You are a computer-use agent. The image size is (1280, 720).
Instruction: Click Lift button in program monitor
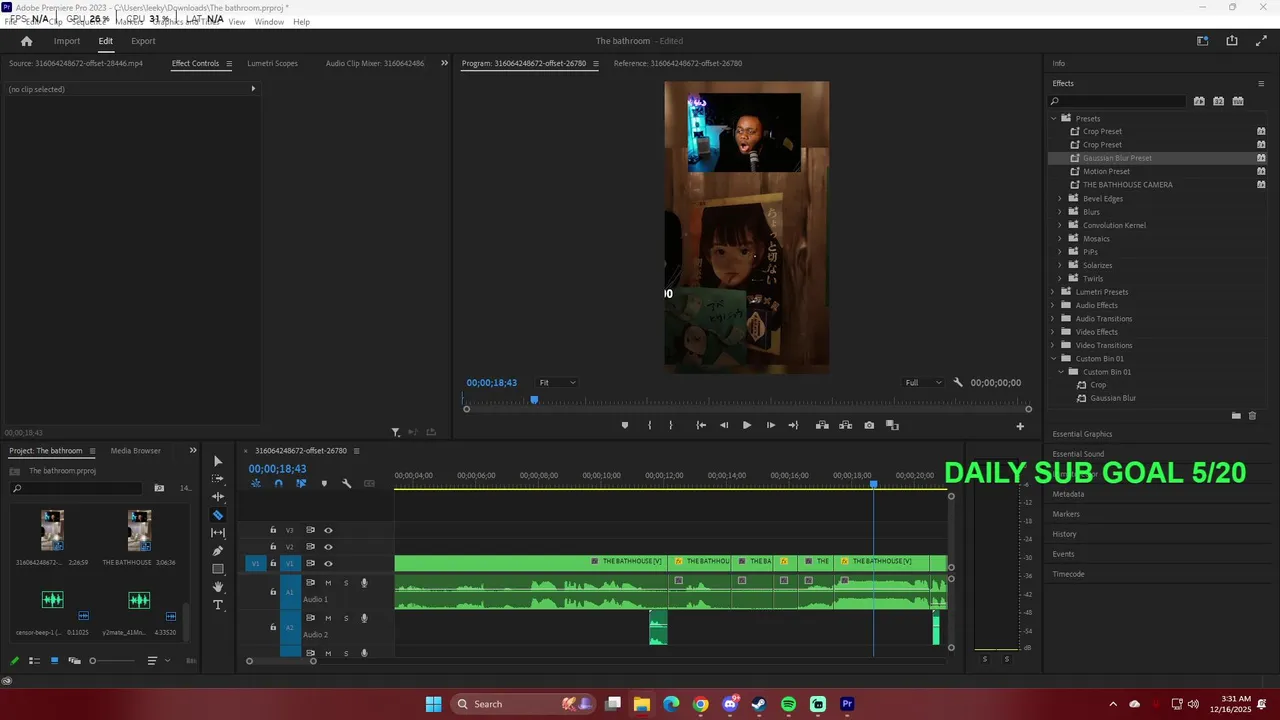click(x=822, y=425)
